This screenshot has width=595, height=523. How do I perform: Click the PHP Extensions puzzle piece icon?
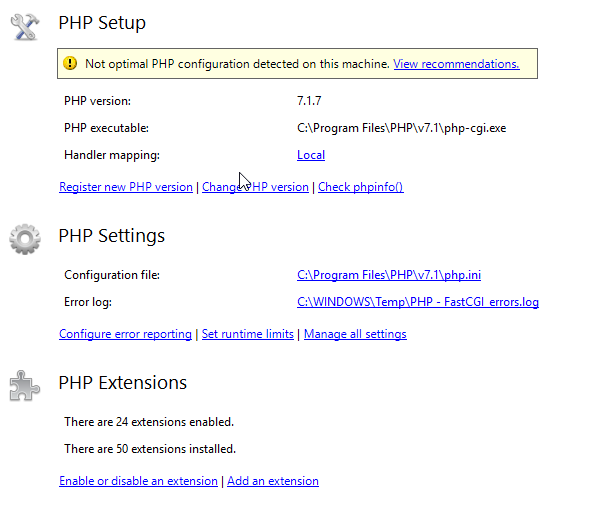coord(24,386)
